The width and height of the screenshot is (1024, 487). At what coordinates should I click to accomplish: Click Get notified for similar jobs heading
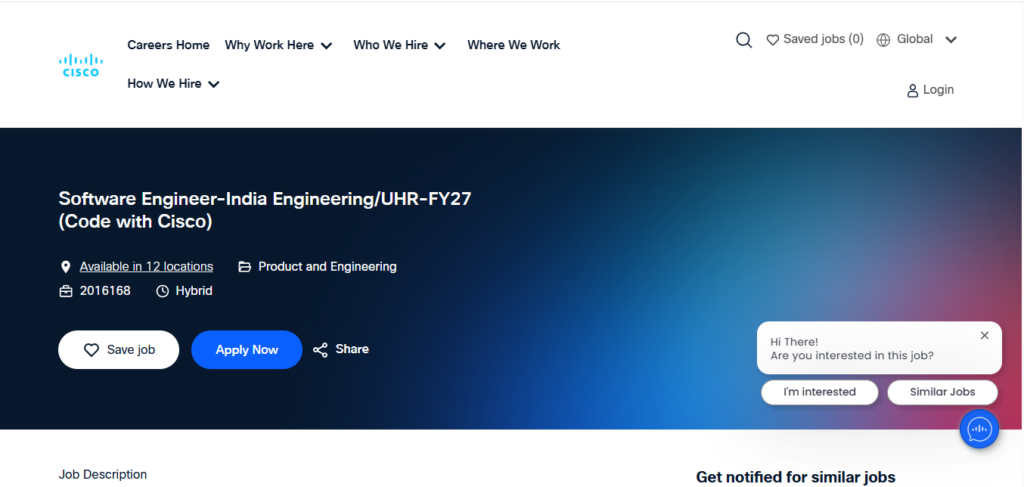[x=795, y=477]
